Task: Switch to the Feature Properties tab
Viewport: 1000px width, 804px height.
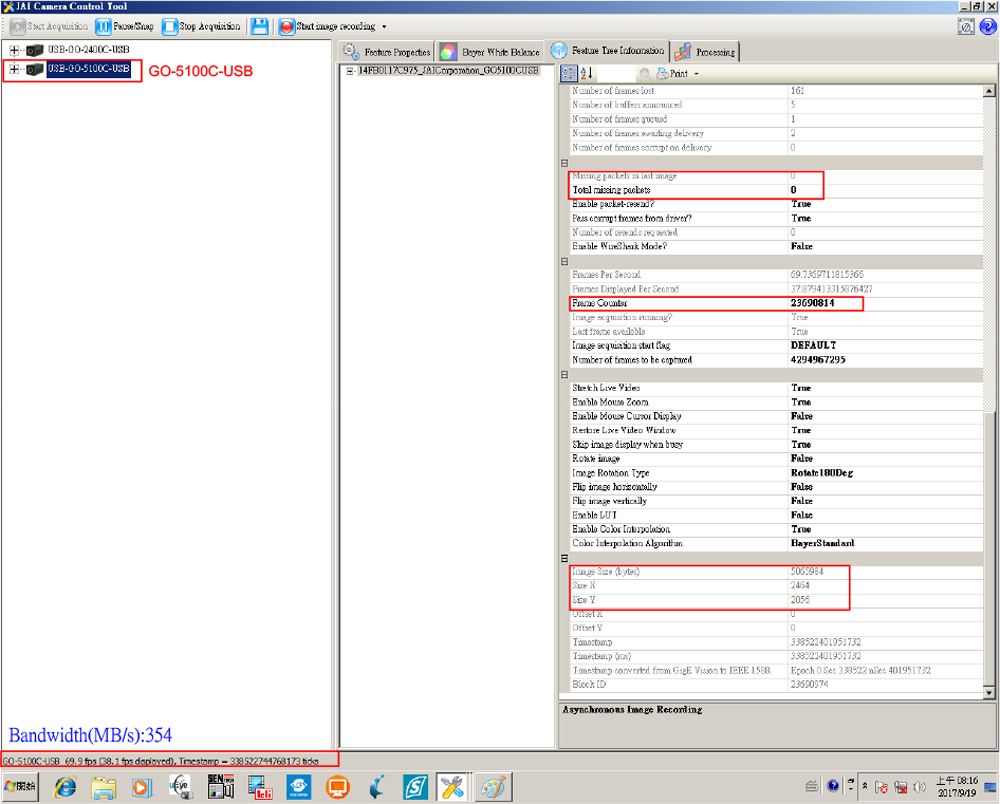Action: (387, 52)
